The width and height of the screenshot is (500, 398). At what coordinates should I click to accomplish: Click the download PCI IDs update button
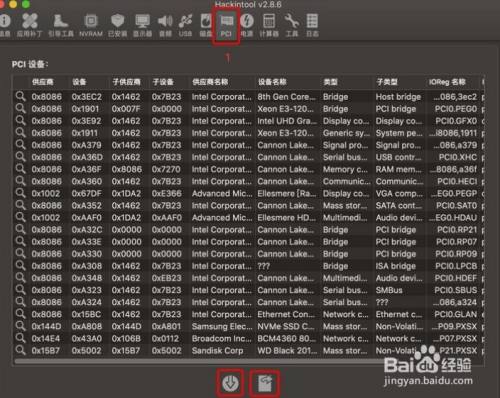pos(230,383)
